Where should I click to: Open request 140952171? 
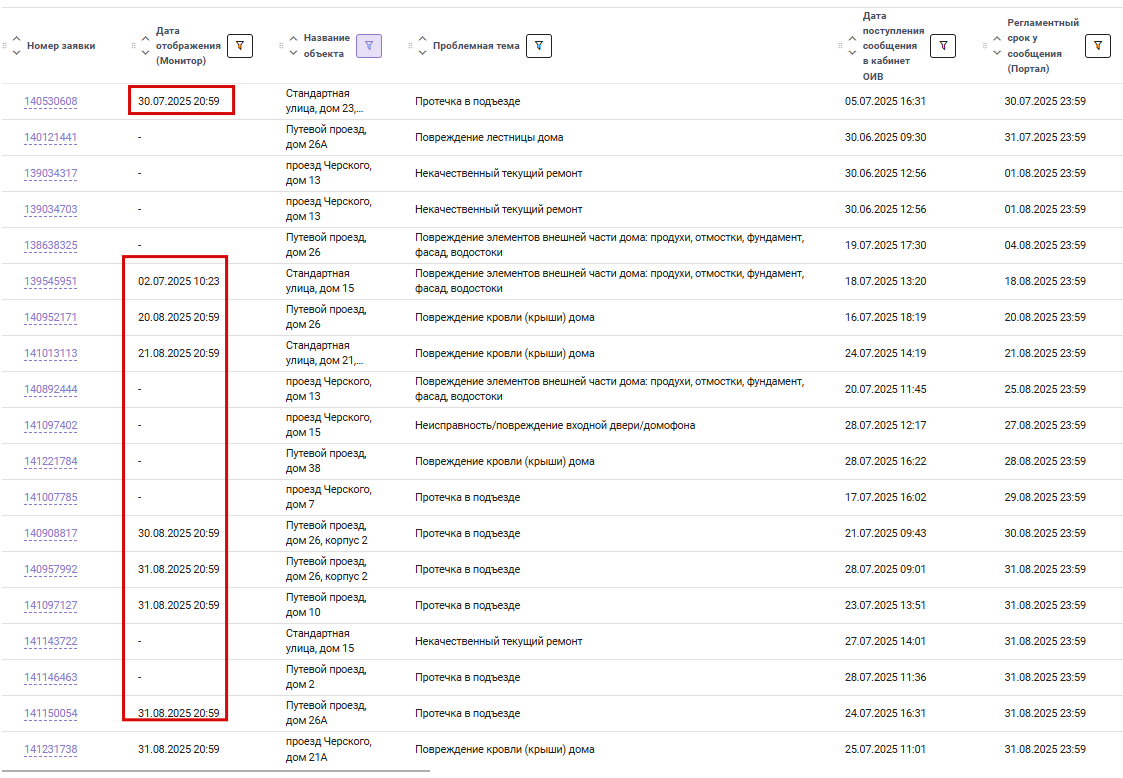tap(51, 317)
